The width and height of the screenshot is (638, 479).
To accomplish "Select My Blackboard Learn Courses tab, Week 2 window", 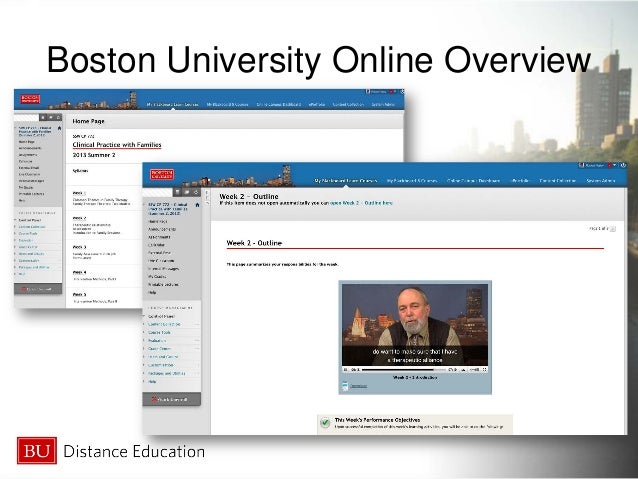I will click(345, 180).
